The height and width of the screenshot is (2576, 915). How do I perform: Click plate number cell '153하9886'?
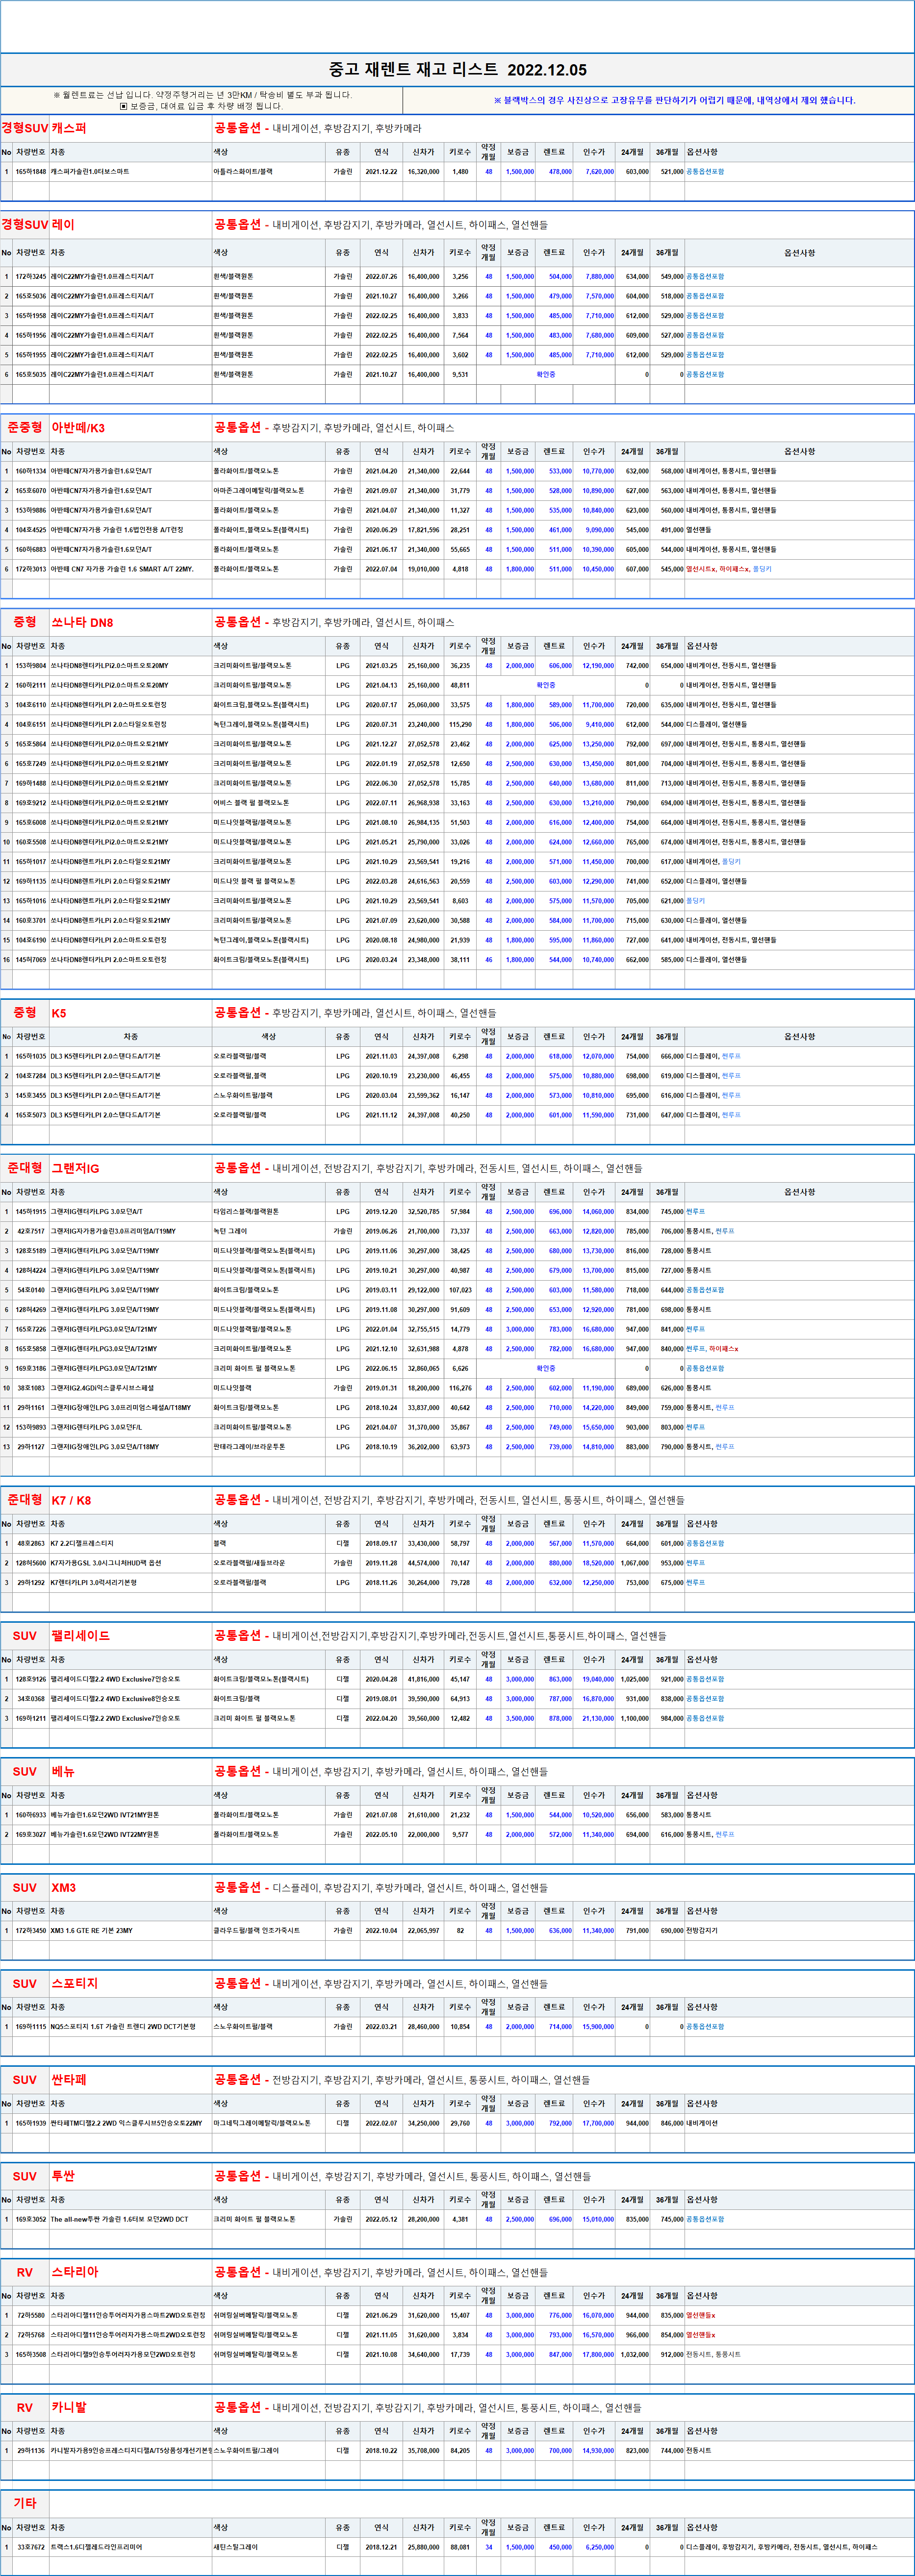[x=31, y=510]
